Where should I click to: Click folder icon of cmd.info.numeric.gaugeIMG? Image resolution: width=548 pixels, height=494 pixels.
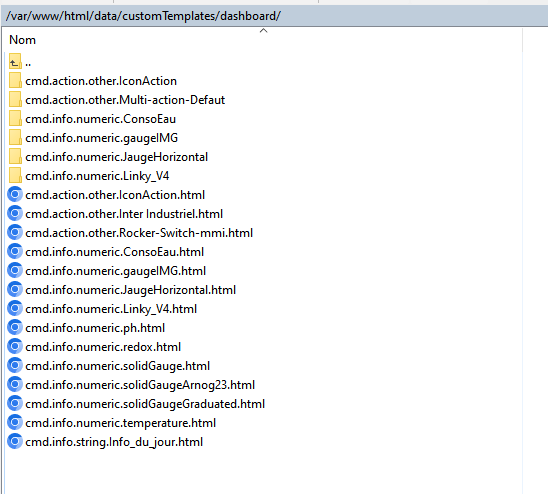click(x=15, y=137)
